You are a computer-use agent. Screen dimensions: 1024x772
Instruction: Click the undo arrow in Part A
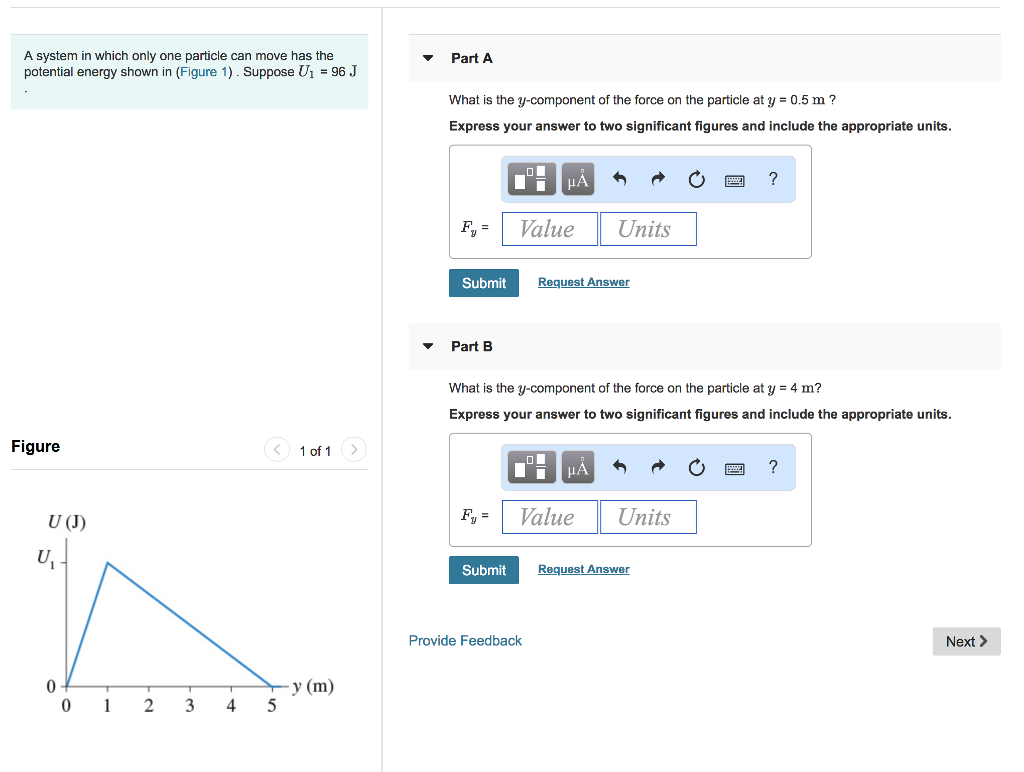tap(619, 180)
